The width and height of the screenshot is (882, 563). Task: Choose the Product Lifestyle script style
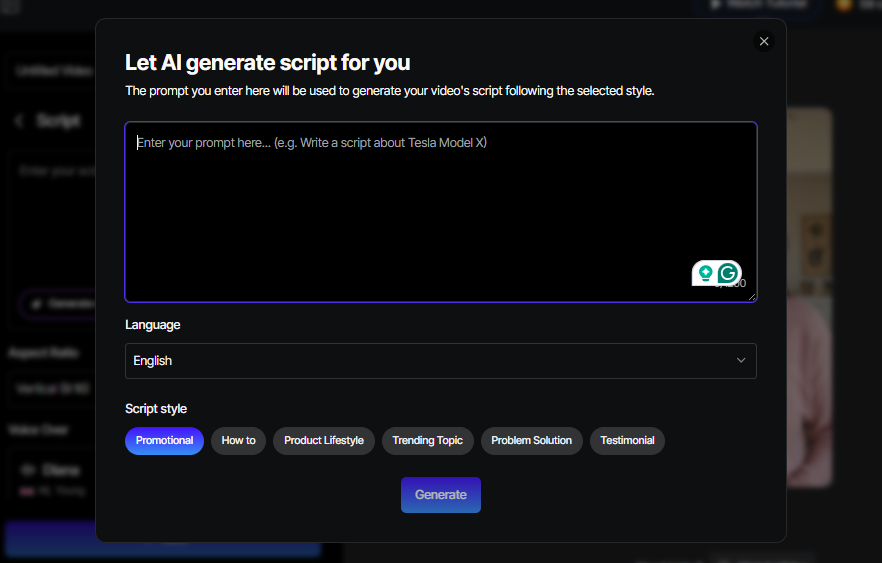coord(324,440)
